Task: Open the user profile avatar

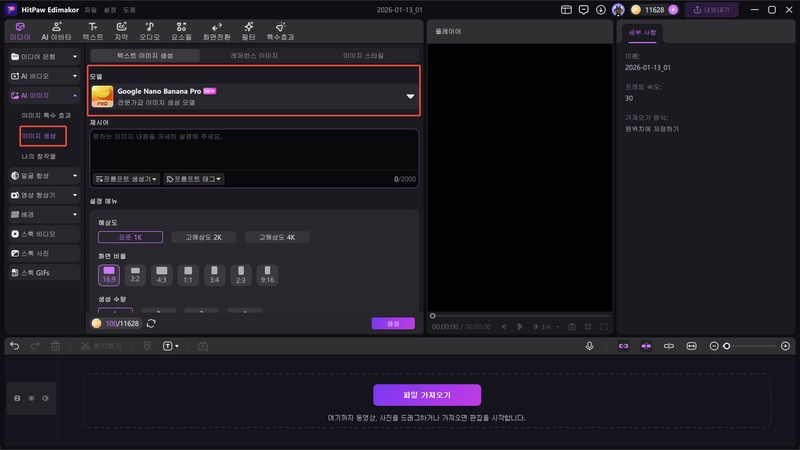Action: coord(618,10)
